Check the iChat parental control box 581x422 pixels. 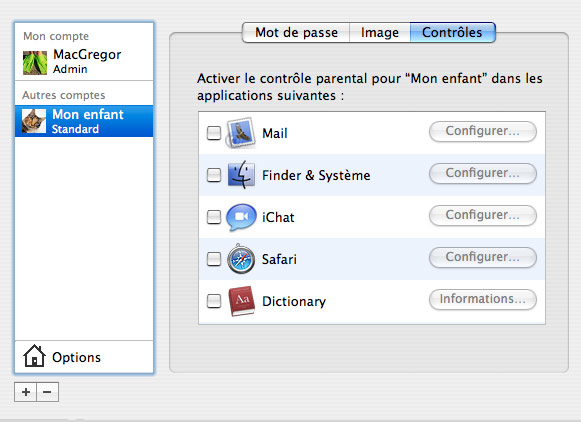(214, 217)
